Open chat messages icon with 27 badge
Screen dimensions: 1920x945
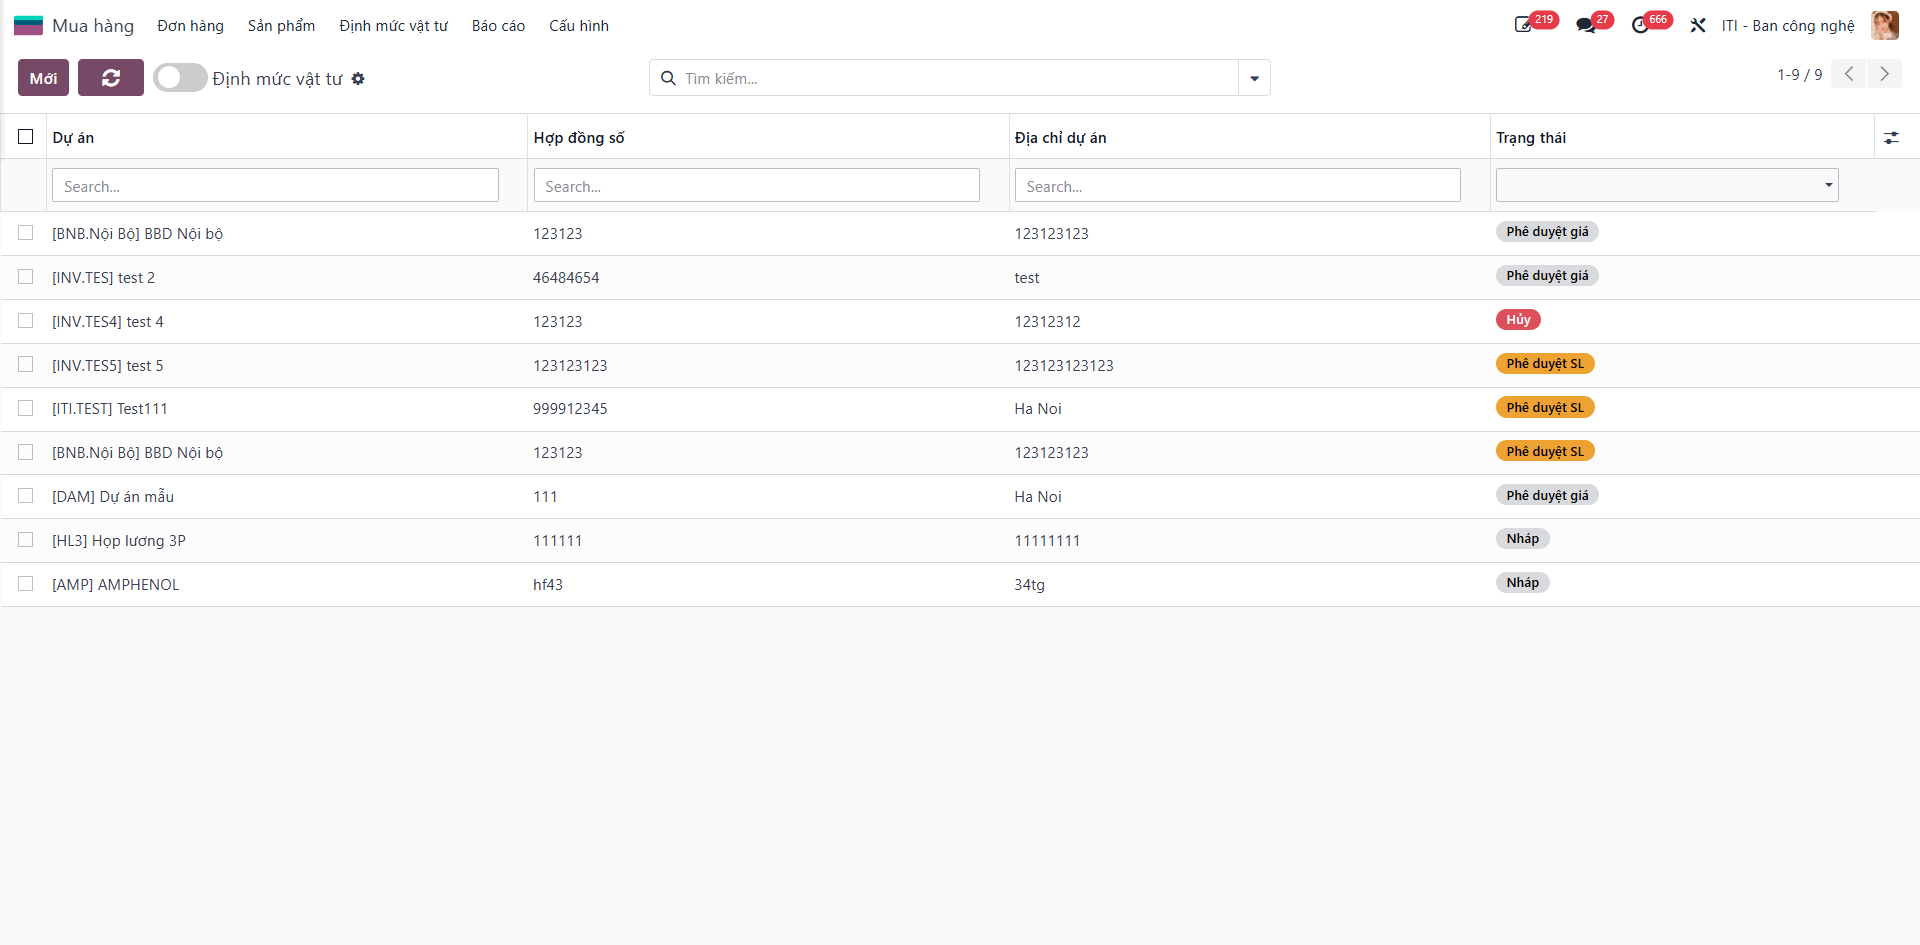click(x=1586, y=25)
